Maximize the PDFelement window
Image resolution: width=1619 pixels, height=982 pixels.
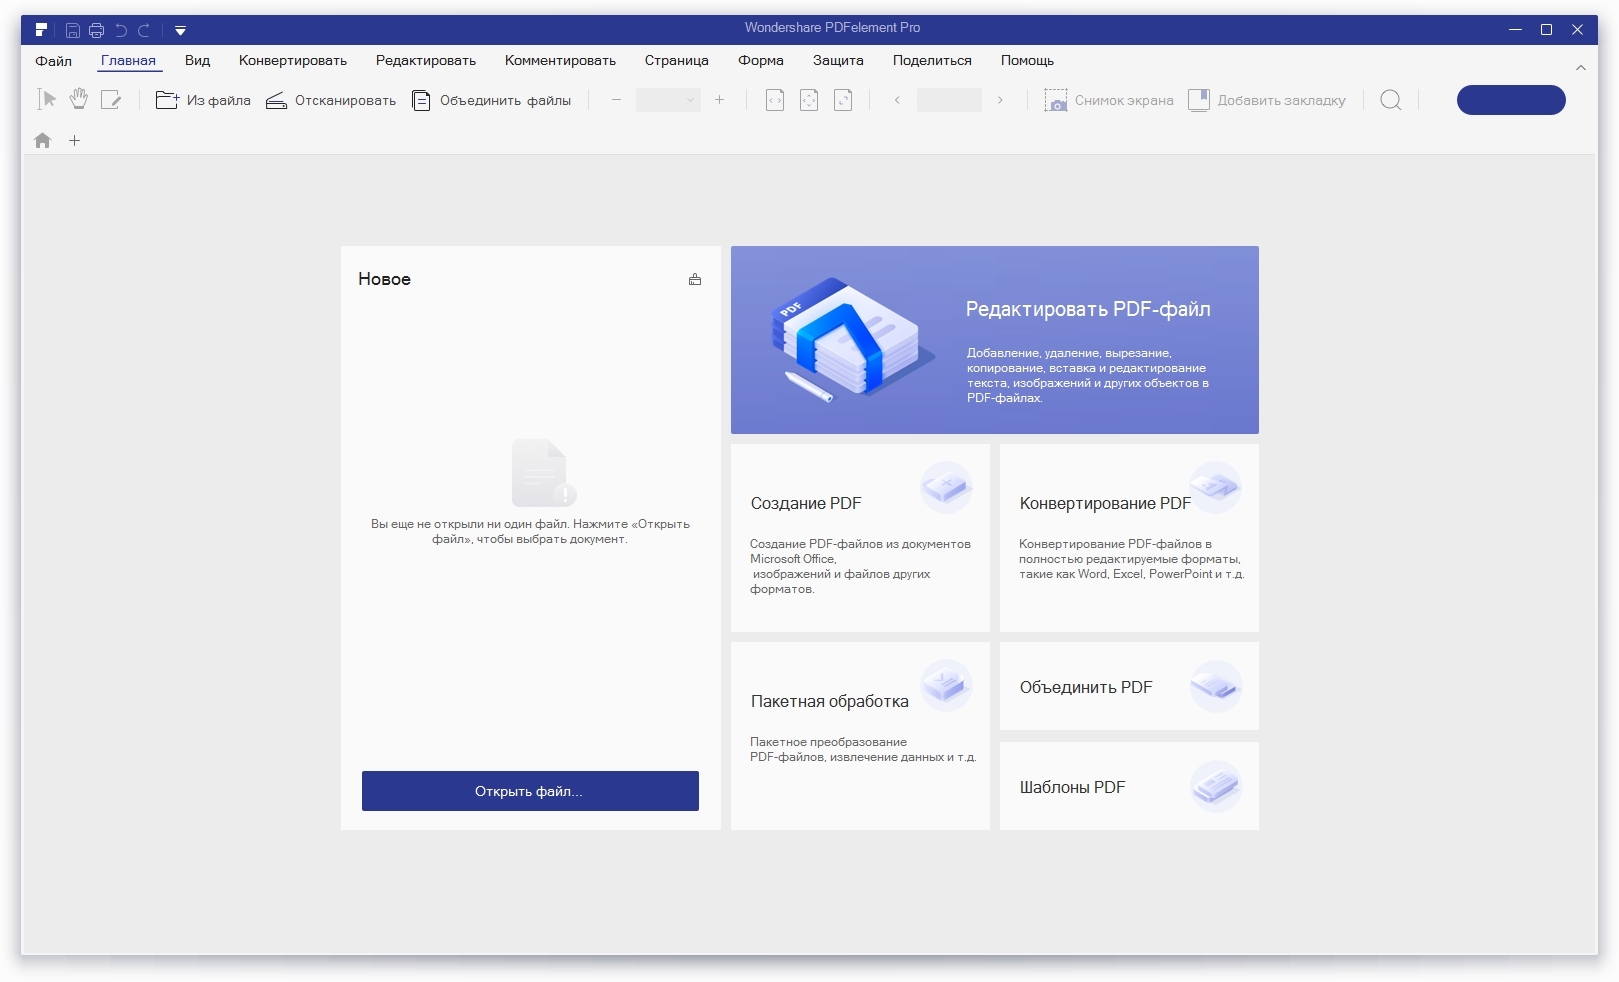[1546, 30]
